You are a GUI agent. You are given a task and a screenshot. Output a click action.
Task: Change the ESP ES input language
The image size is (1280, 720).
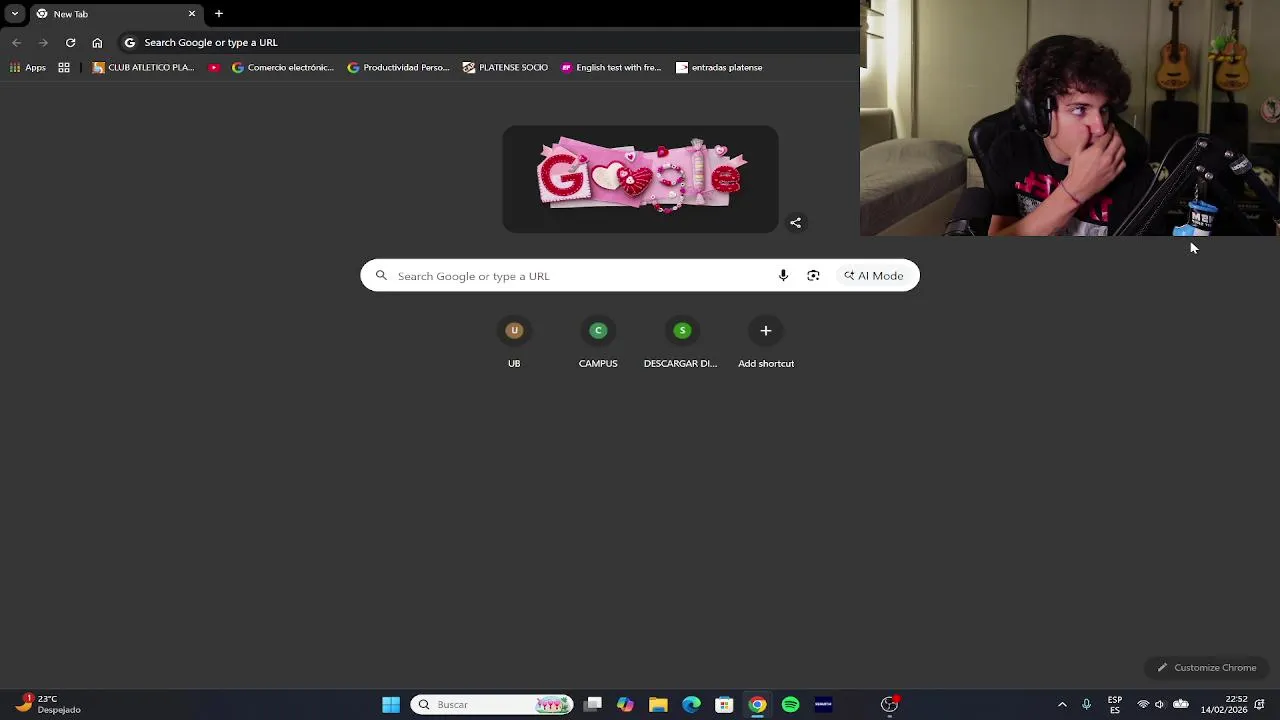coord(1115,705)
